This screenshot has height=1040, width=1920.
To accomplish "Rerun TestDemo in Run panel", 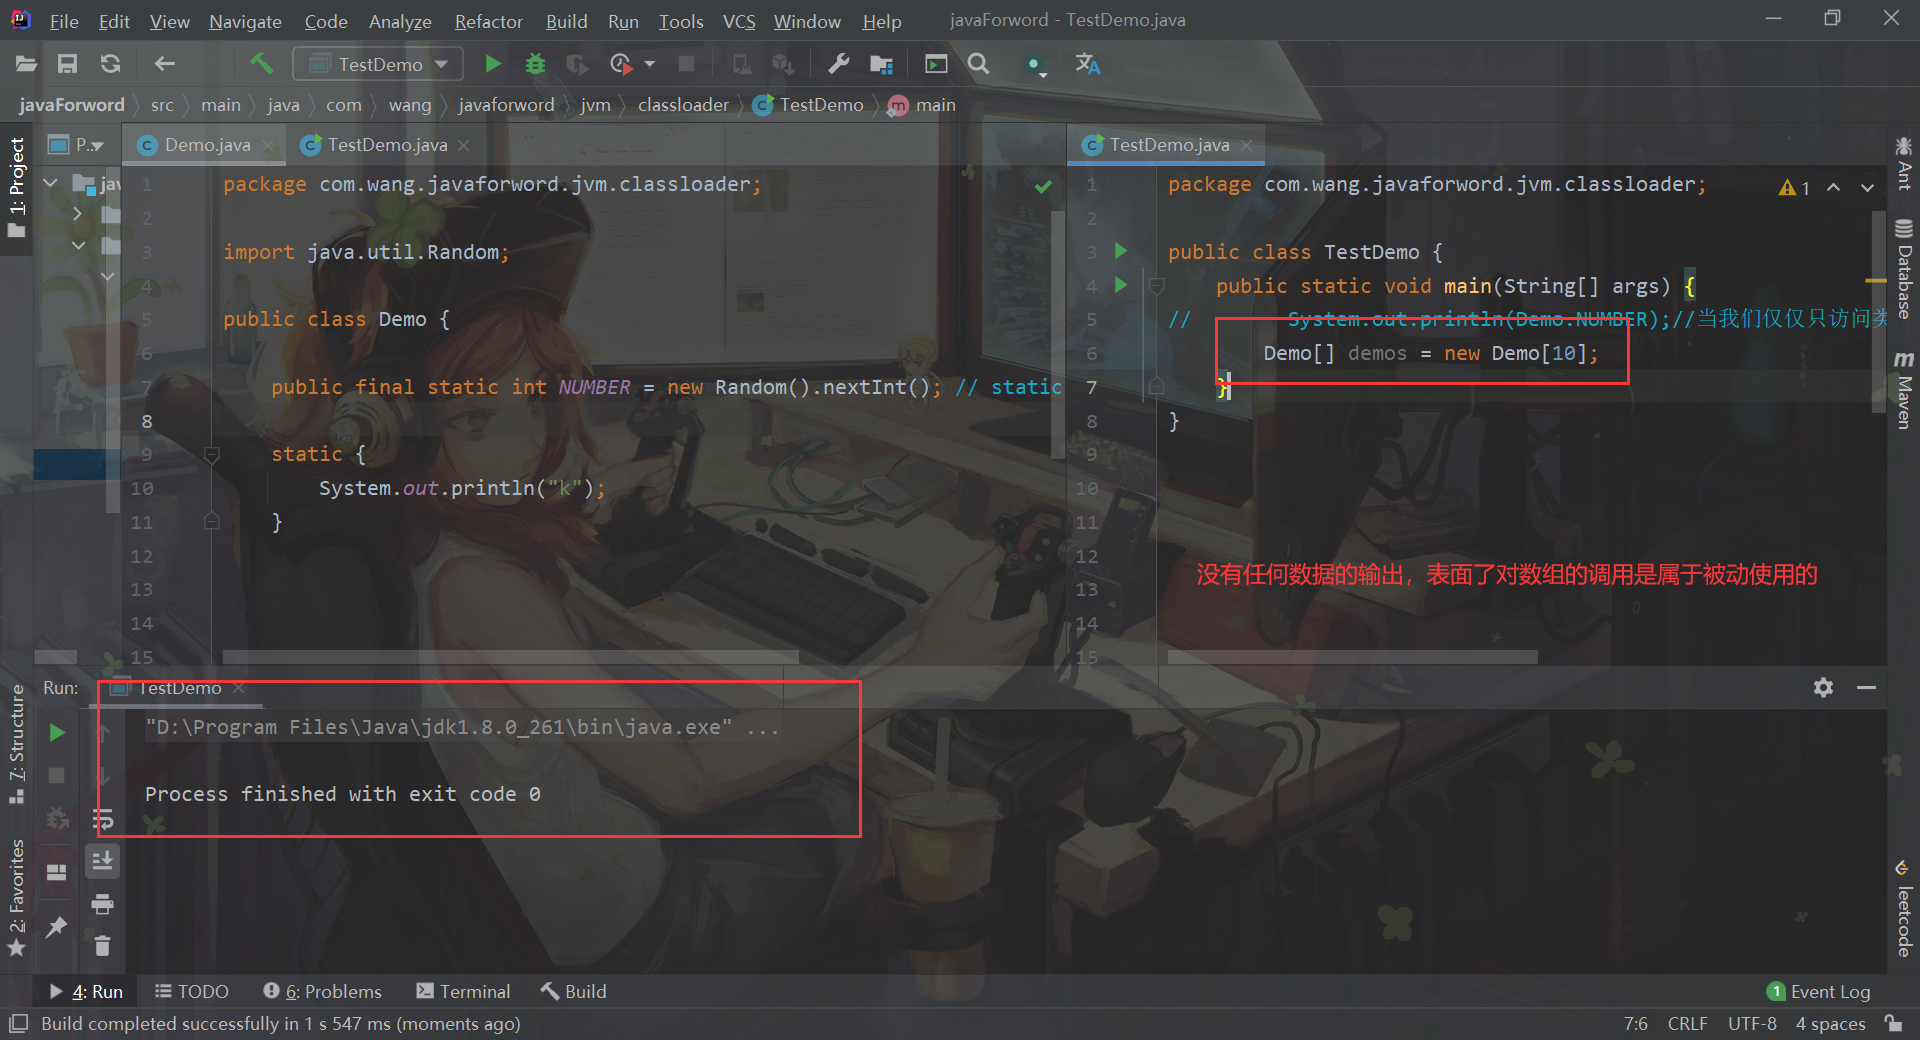I will point(57,733).
